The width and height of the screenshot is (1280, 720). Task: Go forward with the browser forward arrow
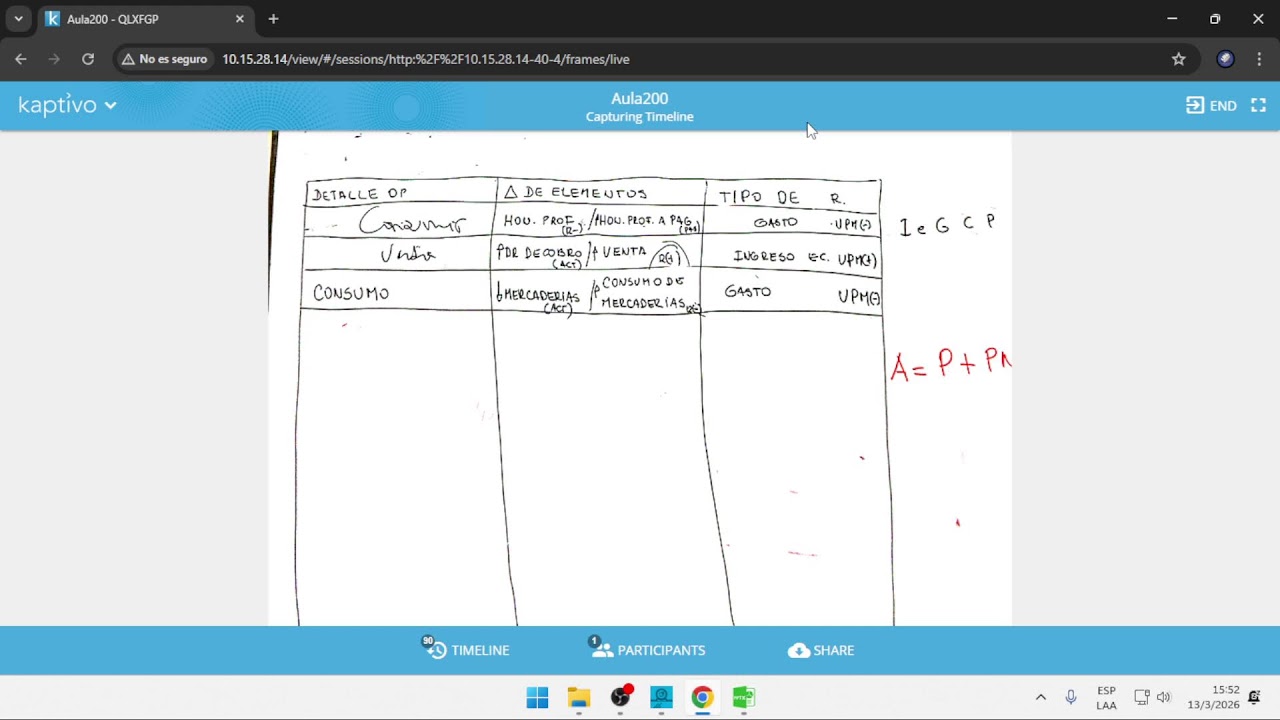point(54,59)
